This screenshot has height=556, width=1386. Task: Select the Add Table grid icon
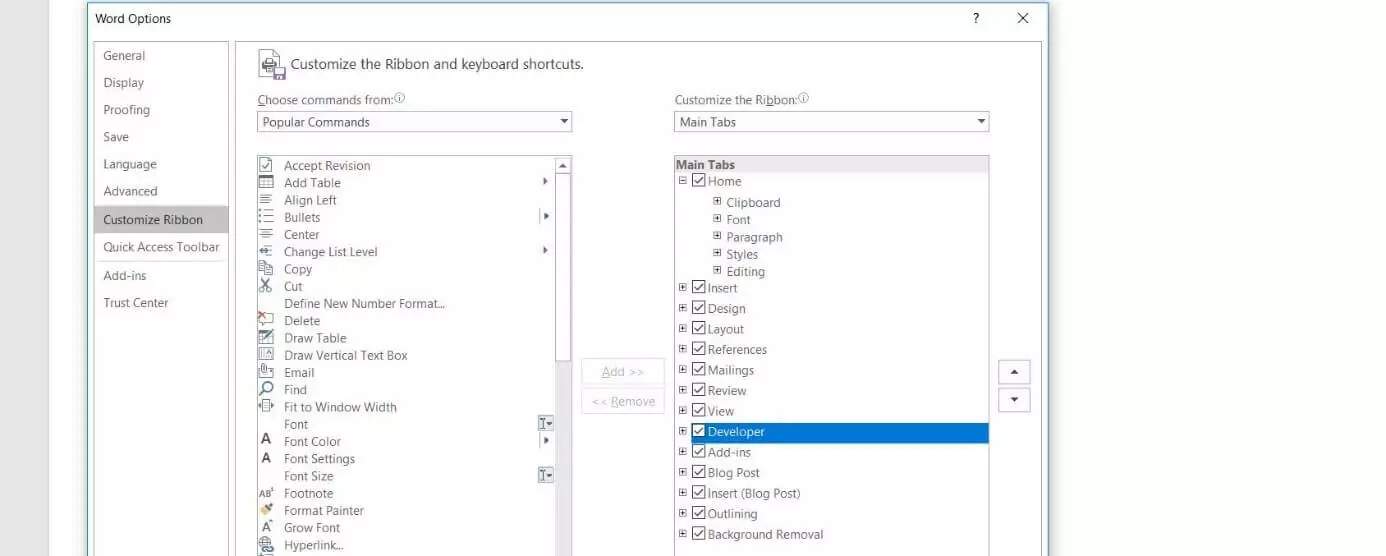266,182
